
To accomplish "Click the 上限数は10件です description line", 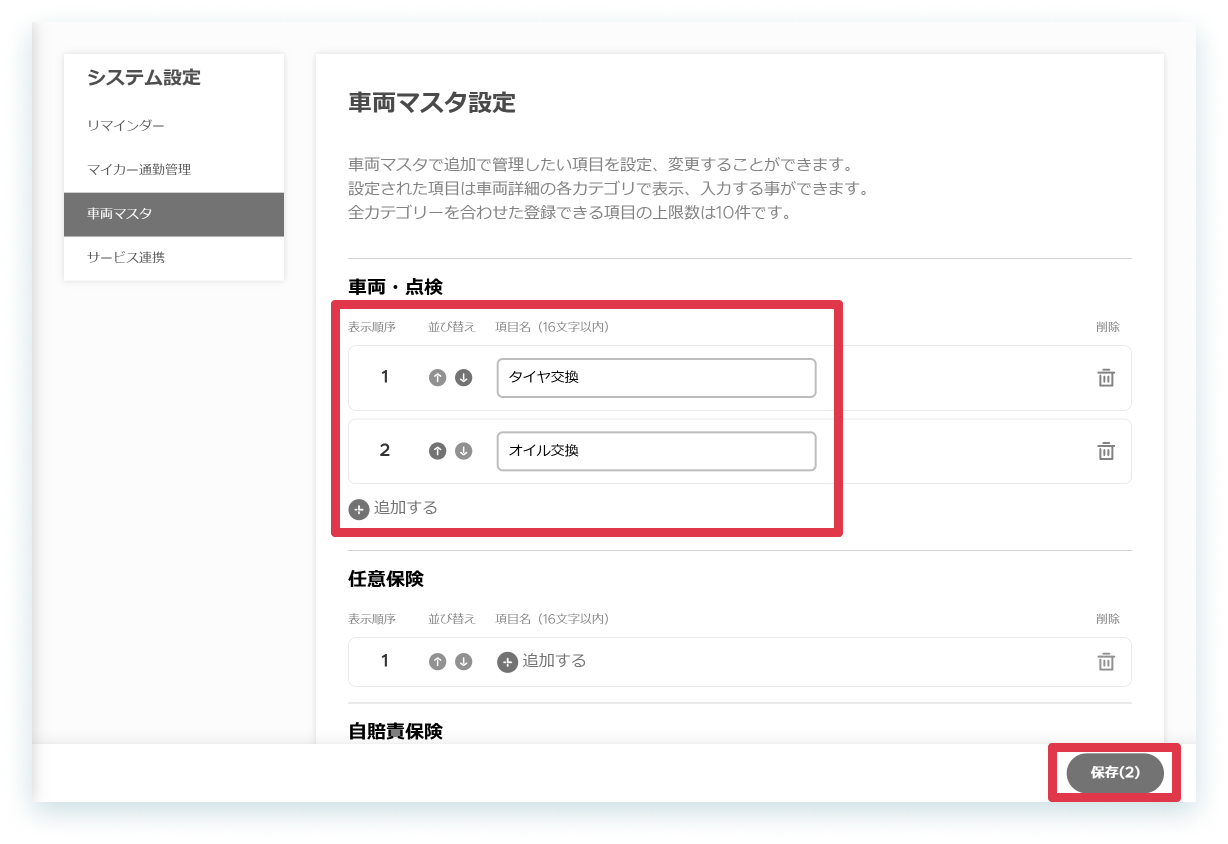I will click(x=570, y=213).
